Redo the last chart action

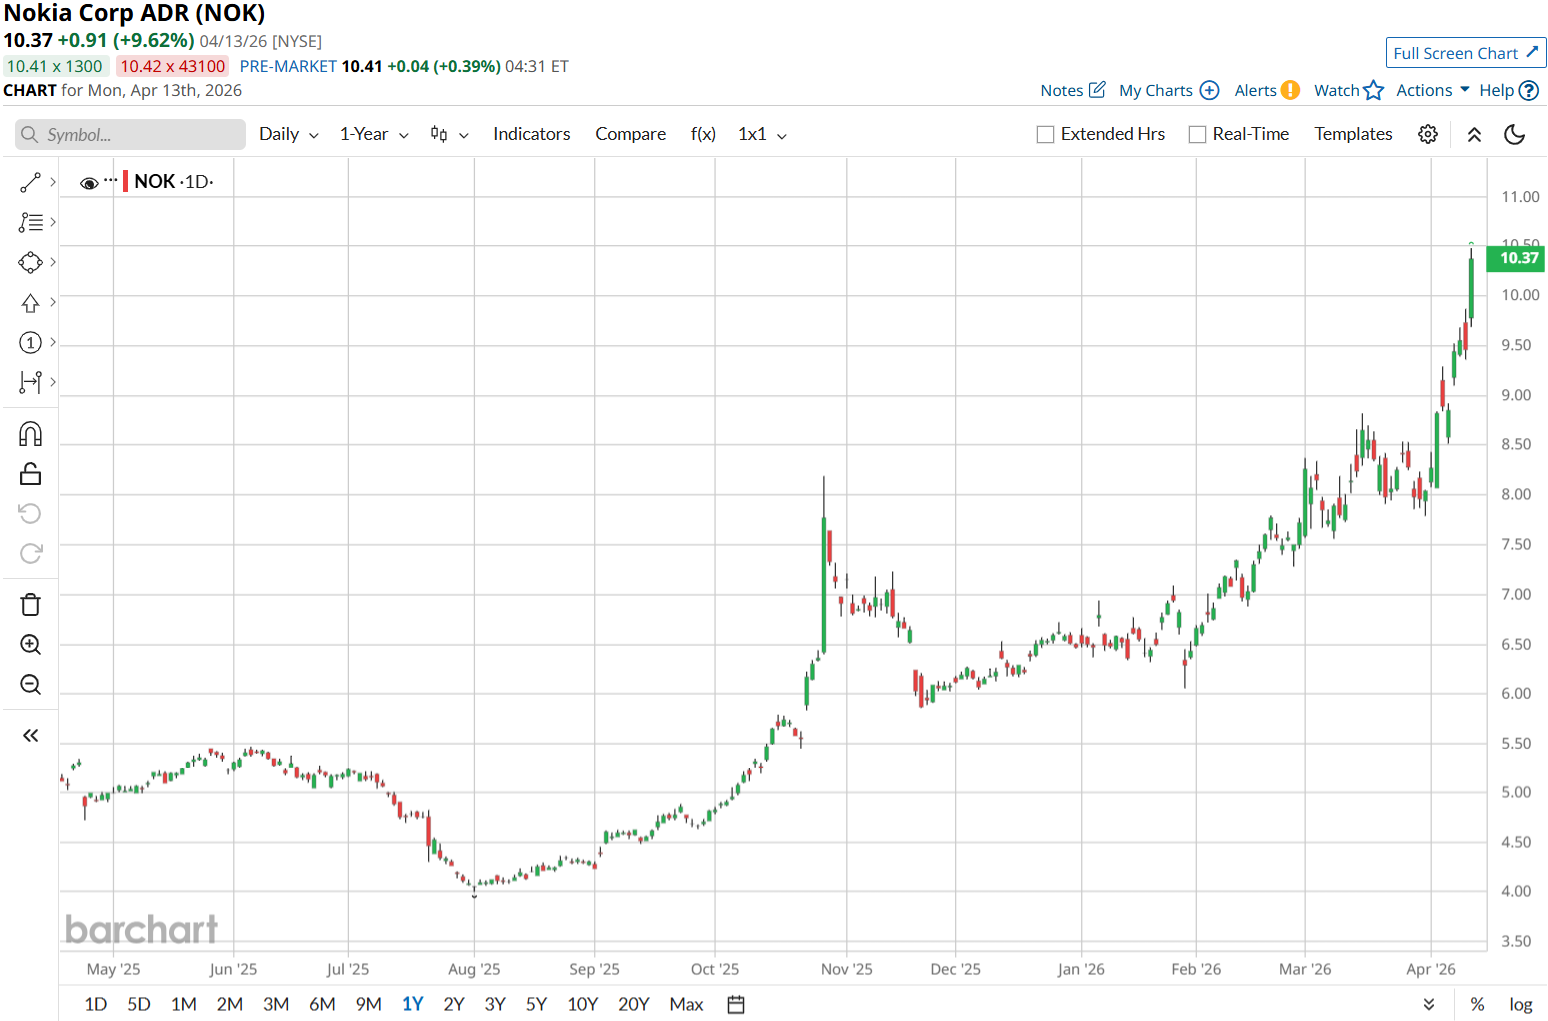(x=30, y=553)
